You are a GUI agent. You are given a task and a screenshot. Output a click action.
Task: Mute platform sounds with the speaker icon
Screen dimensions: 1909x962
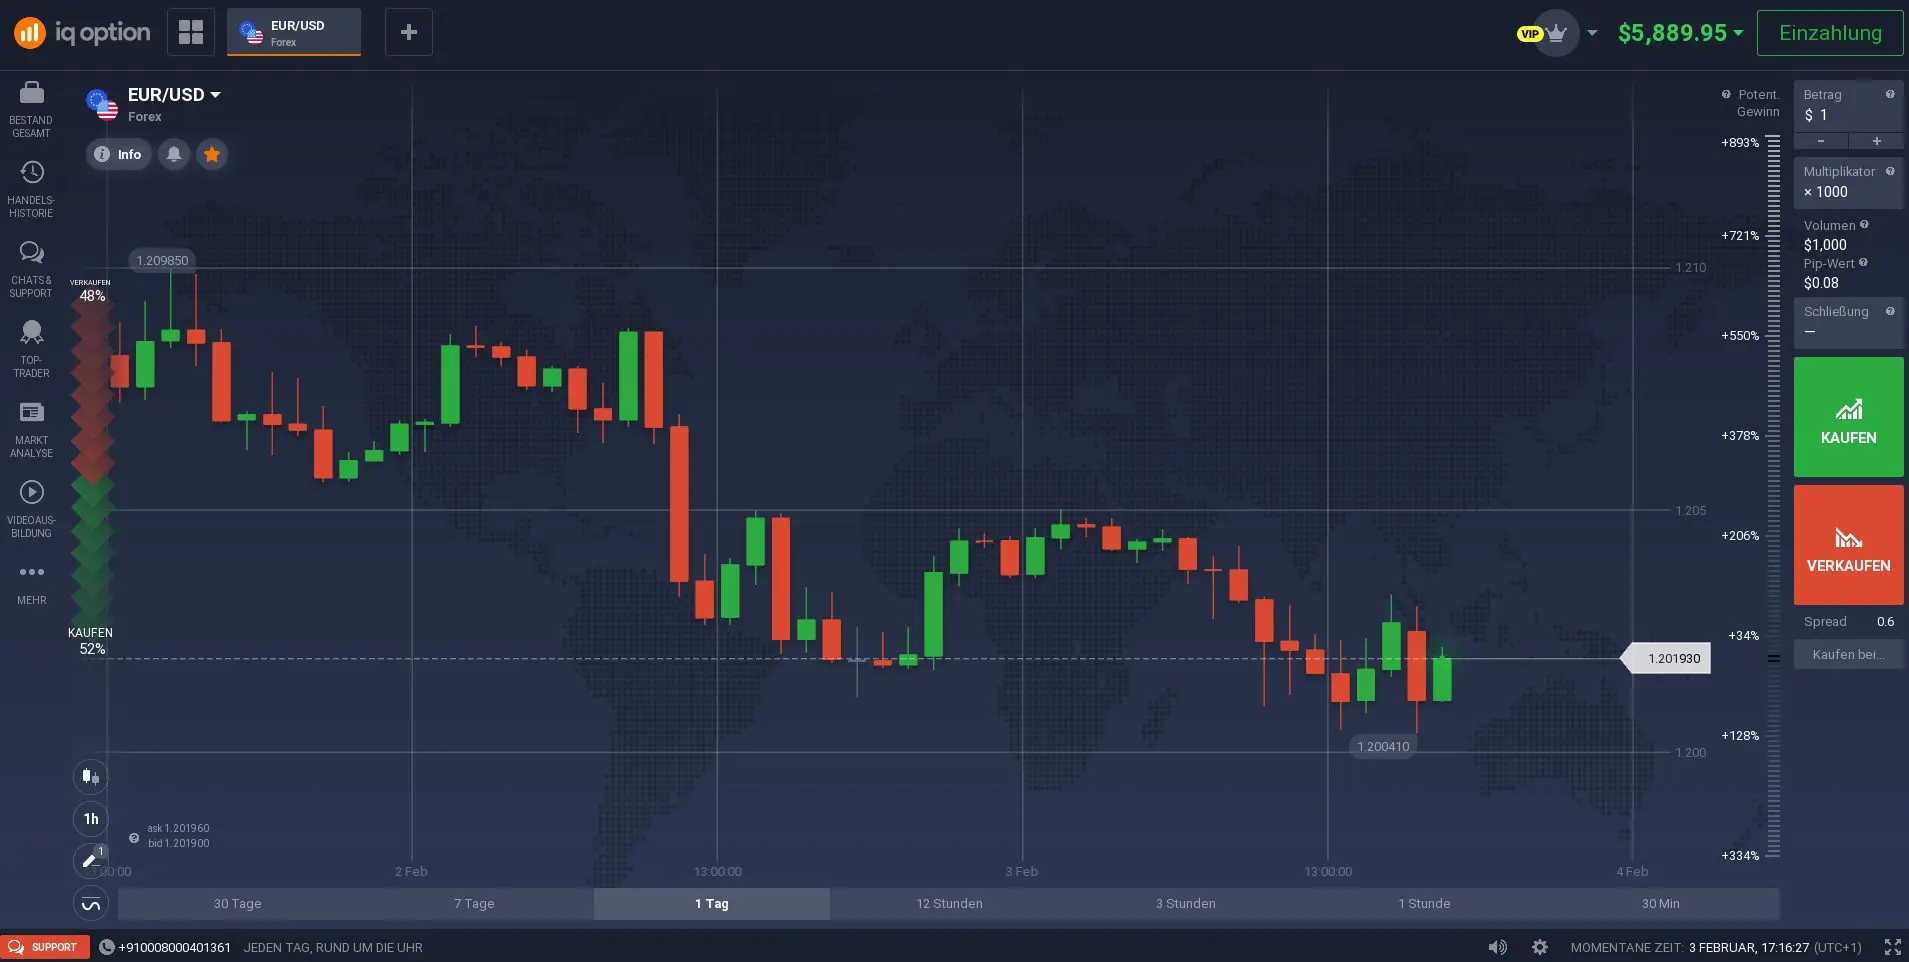point(1496,946)
